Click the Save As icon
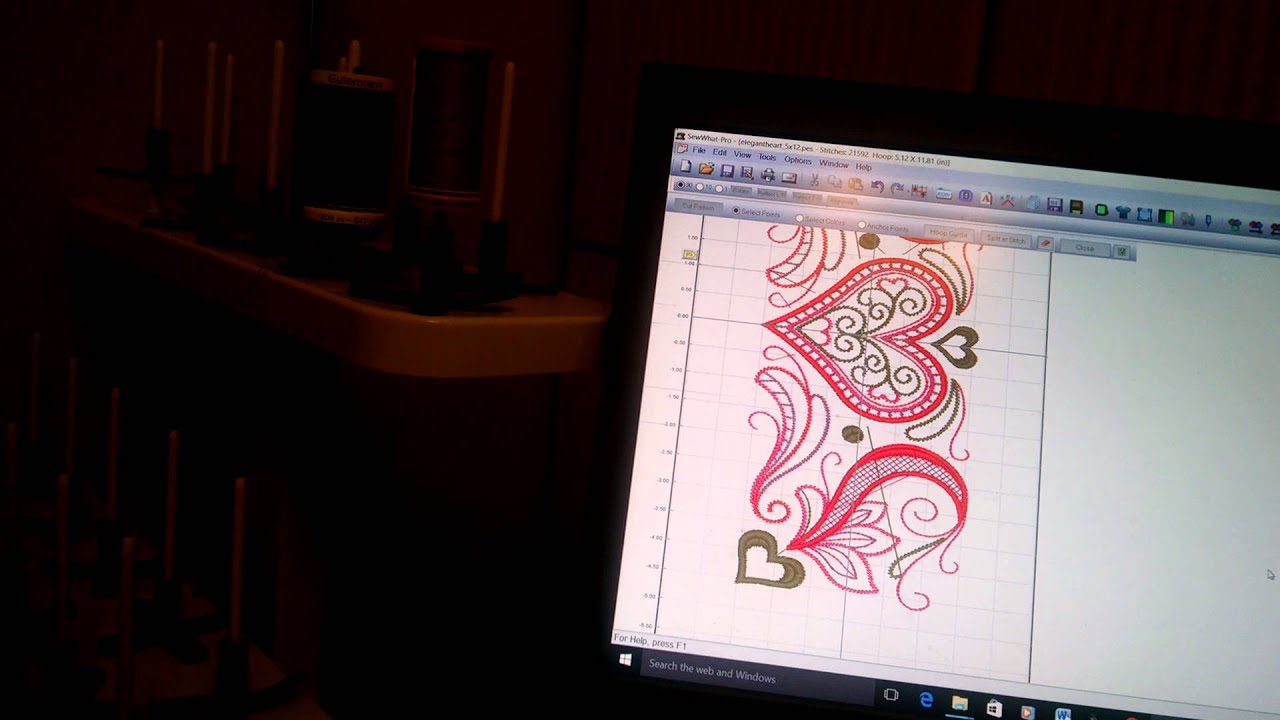The height and width of the screenshot is (720, 1280). click(746, 173)
